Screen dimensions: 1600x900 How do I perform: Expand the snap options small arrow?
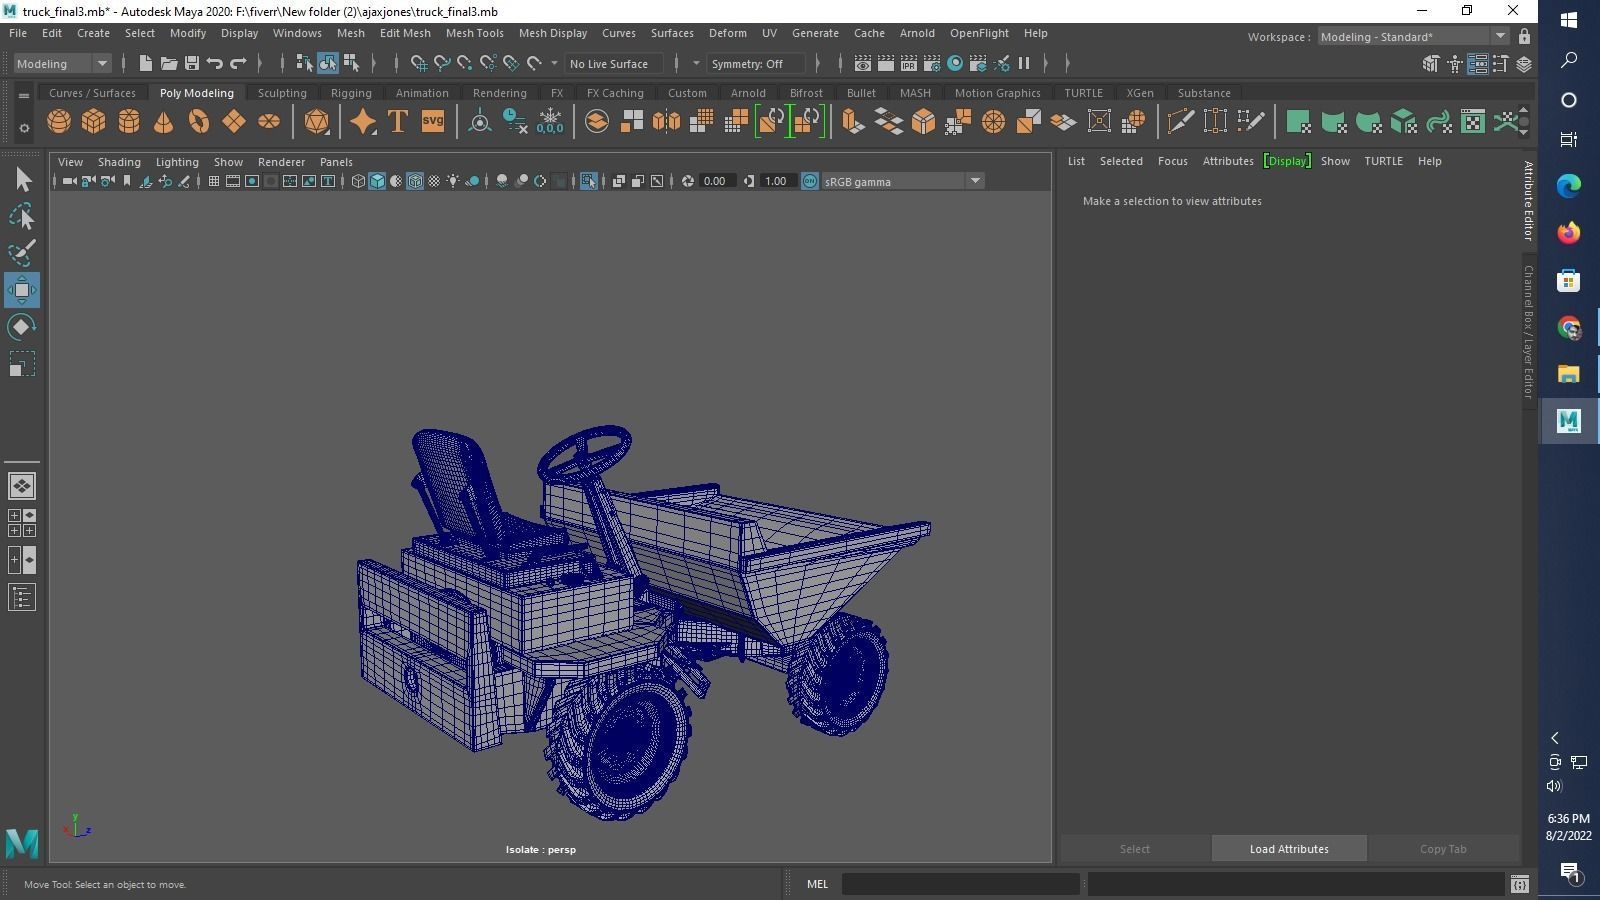click(x=554, y=63)
